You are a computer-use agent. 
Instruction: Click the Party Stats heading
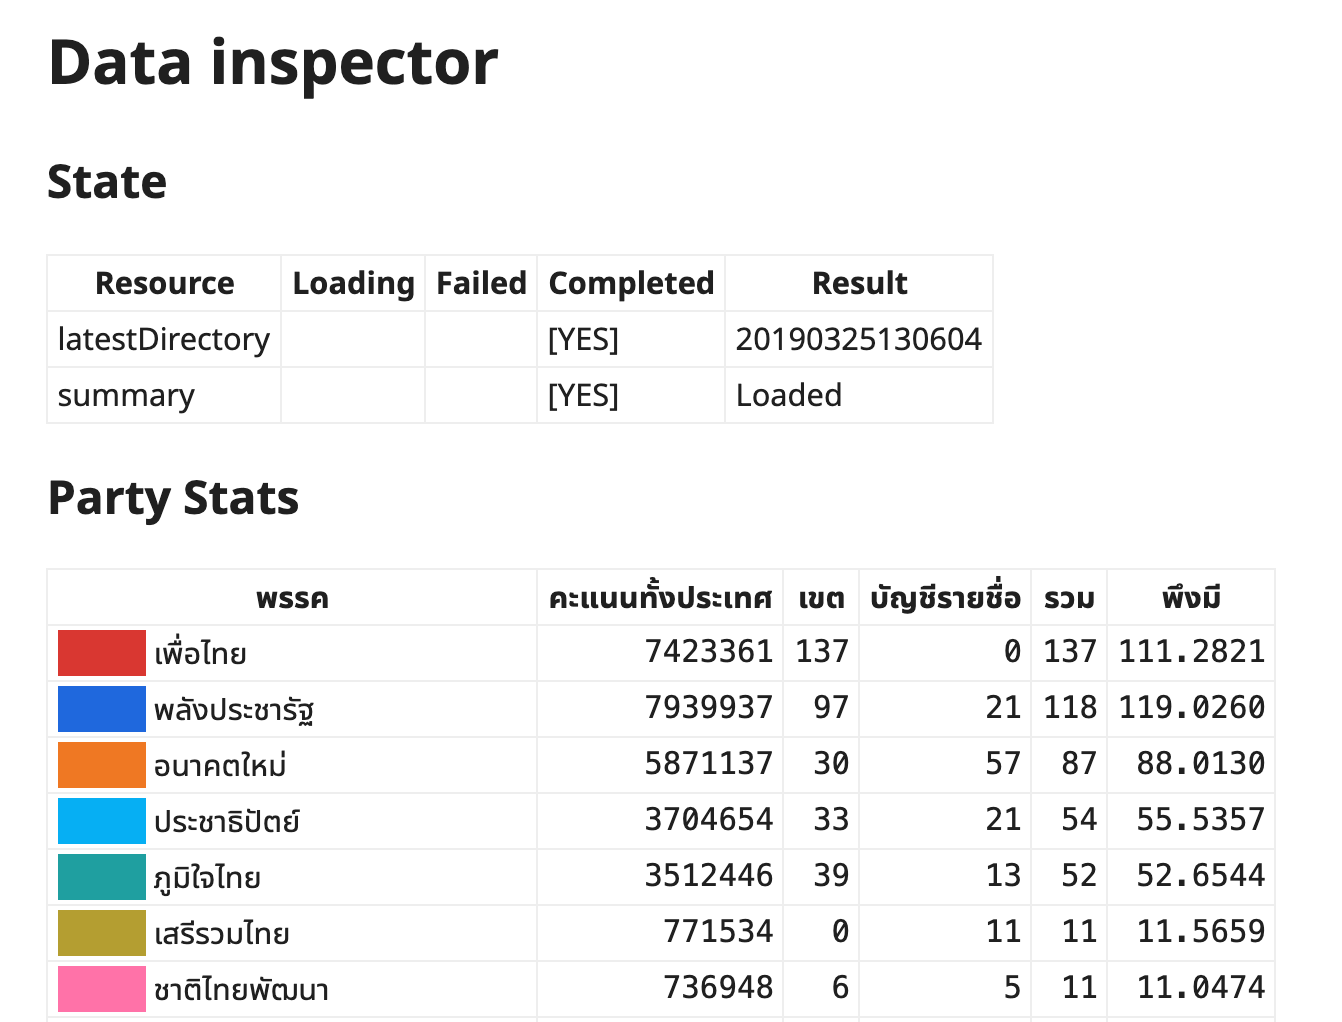point(173,498)
